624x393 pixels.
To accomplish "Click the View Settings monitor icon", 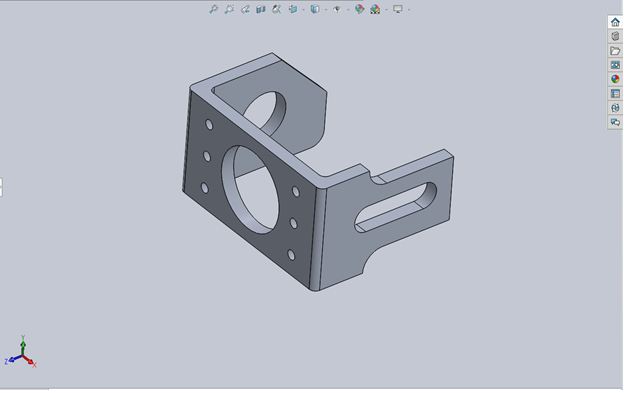I will [398, 9].
